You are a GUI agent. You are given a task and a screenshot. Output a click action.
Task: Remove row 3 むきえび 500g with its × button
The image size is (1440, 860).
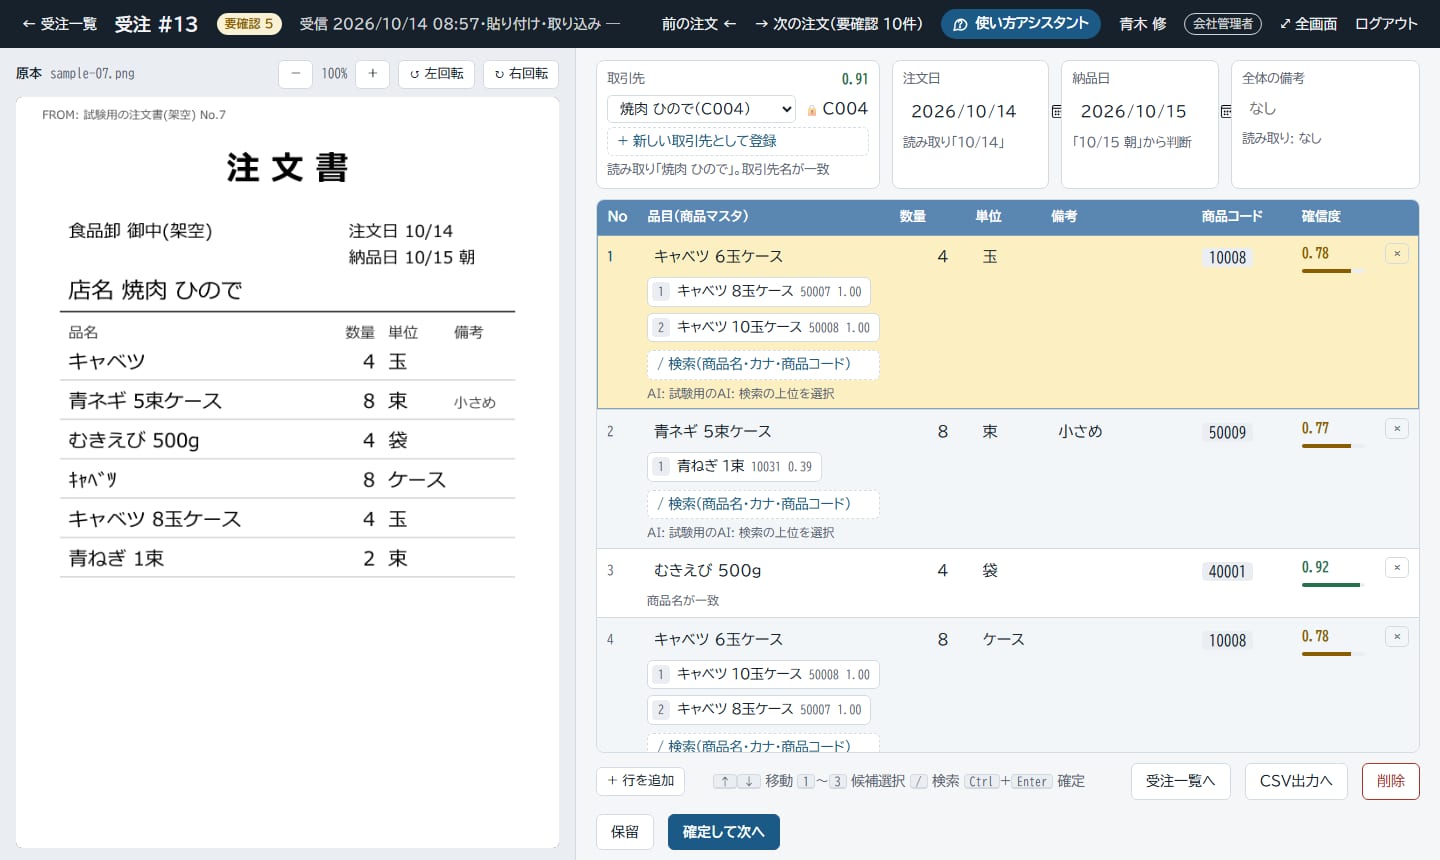point(1397,568)
